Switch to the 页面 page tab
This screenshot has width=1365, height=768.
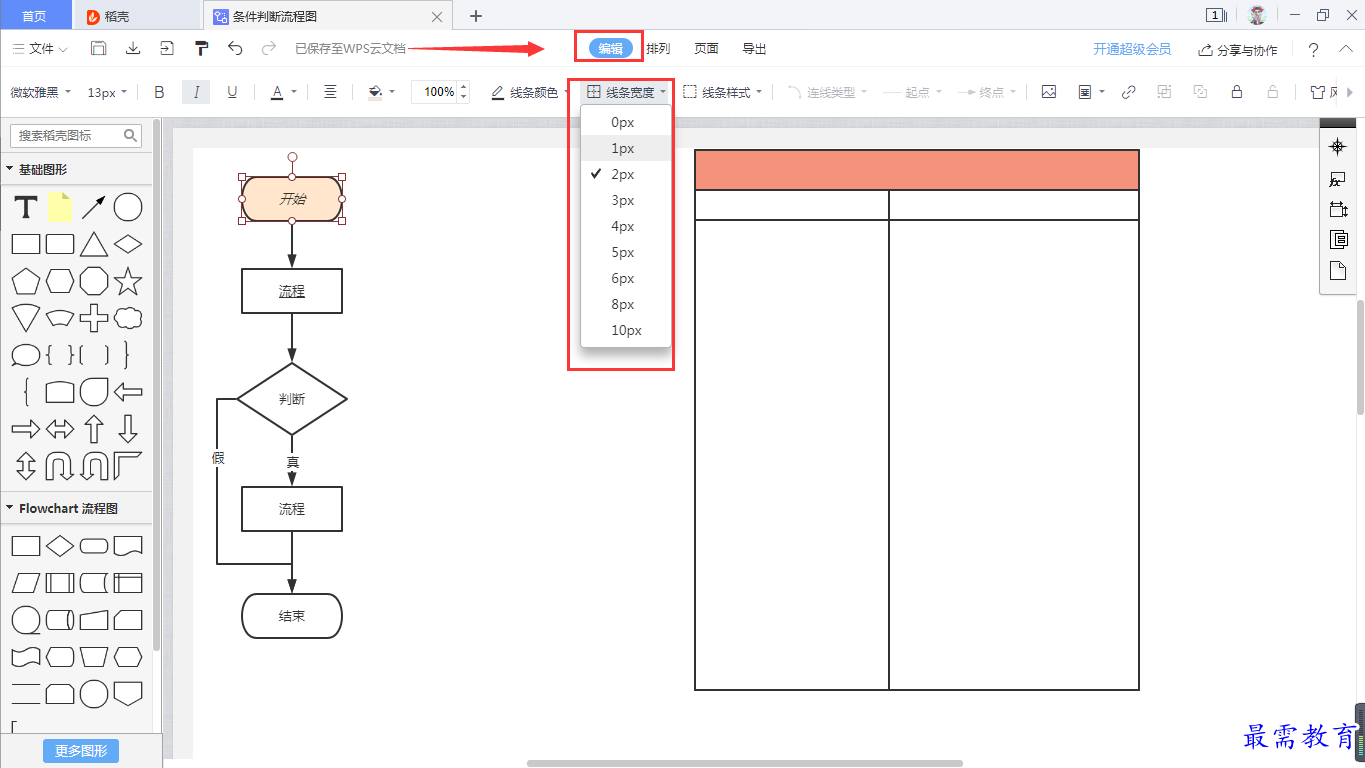[706, 49]
